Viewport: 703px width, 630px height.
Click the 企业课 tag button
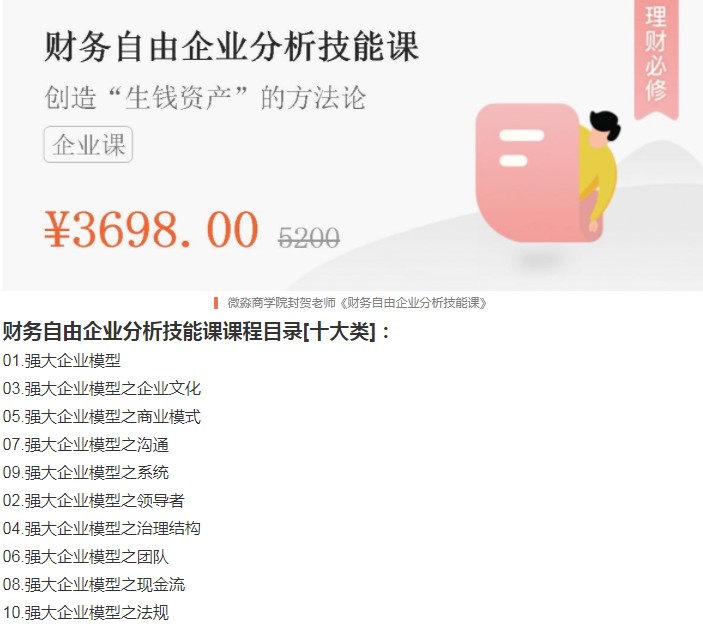[88, 144]
